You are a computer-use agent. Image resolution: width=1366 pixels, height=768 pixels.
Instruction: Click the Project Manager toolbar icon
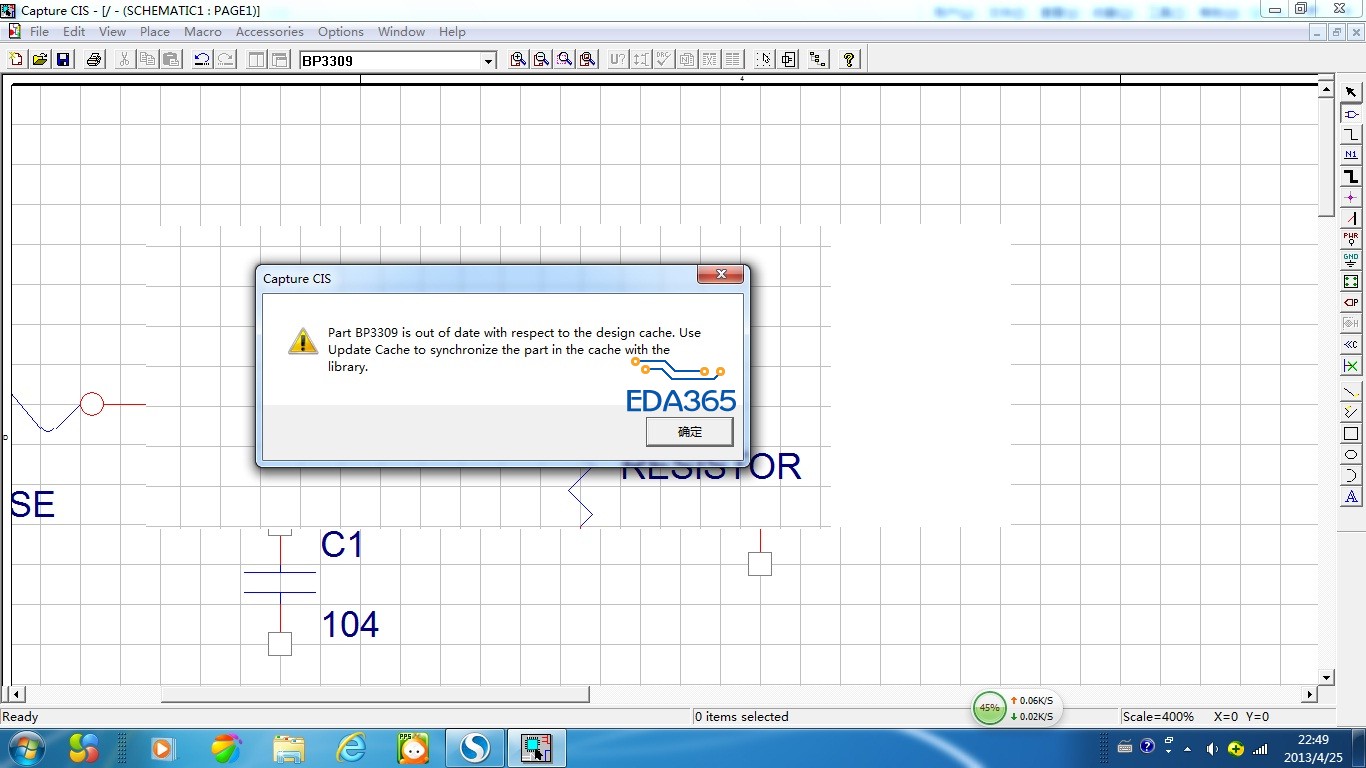(x=818, y=60)
